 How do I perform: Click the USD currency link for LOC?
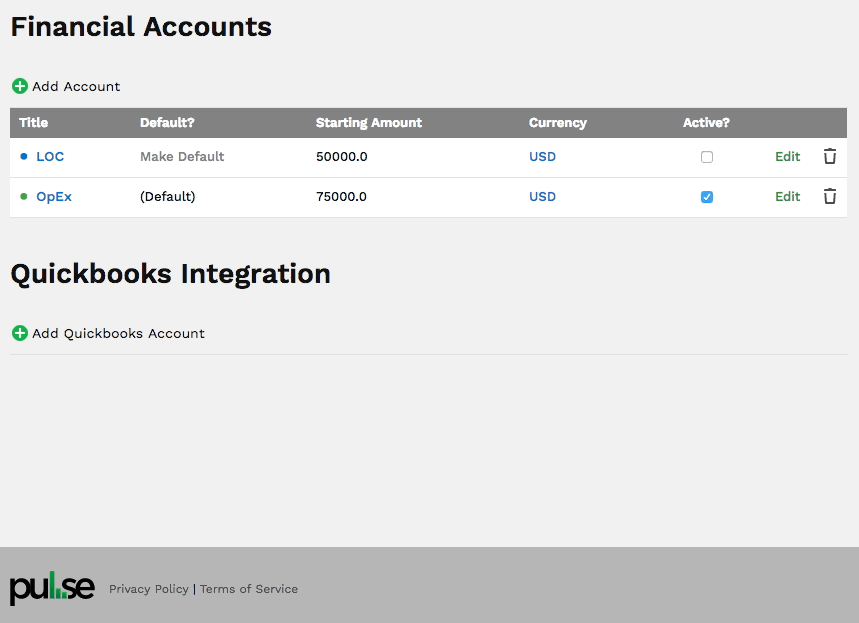542,157
